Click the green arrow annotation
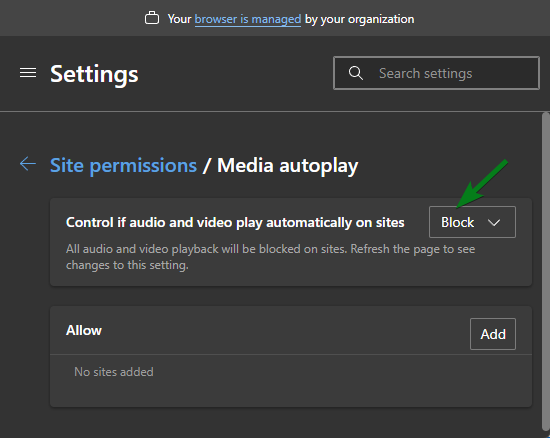550x438 pixels. pos(482,183)
